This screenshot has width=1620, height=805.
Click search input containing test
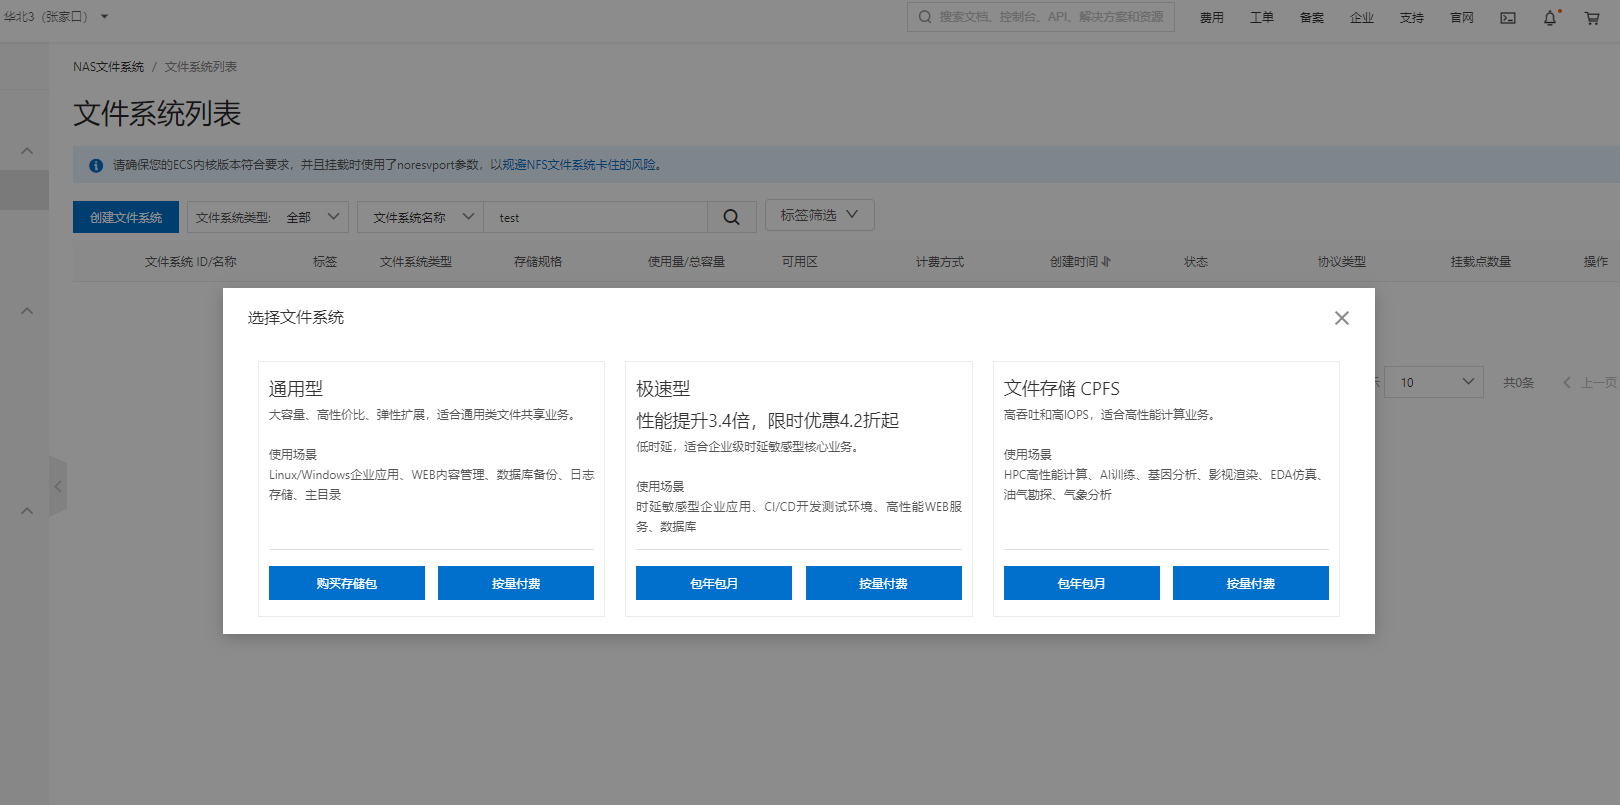click(x=596, y=217)
